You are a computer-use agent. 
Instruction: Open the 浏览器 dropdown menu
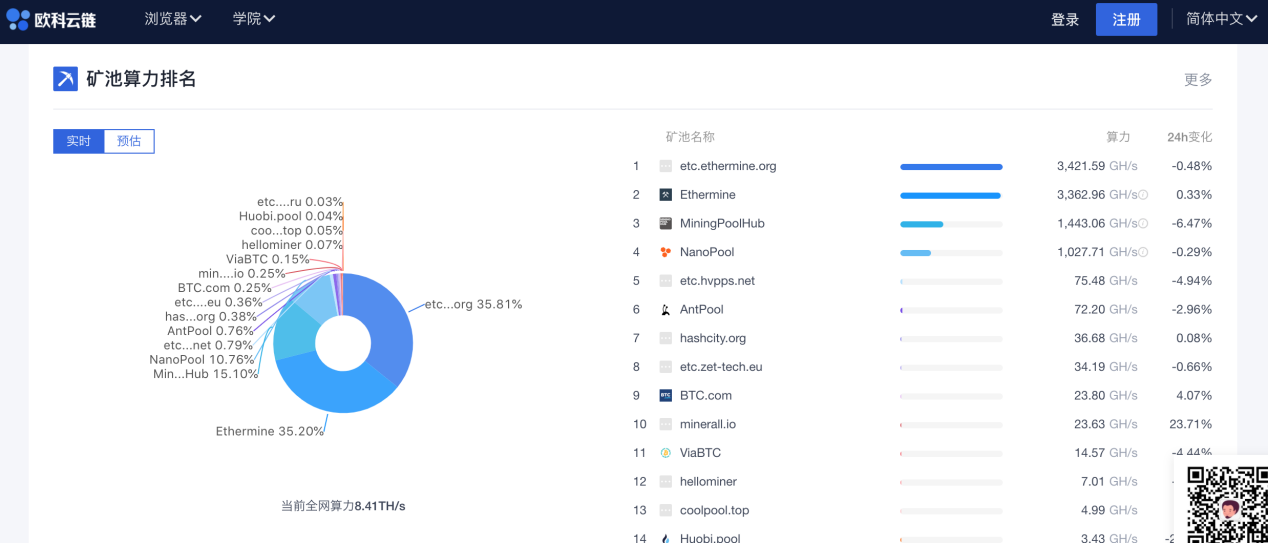173,19
